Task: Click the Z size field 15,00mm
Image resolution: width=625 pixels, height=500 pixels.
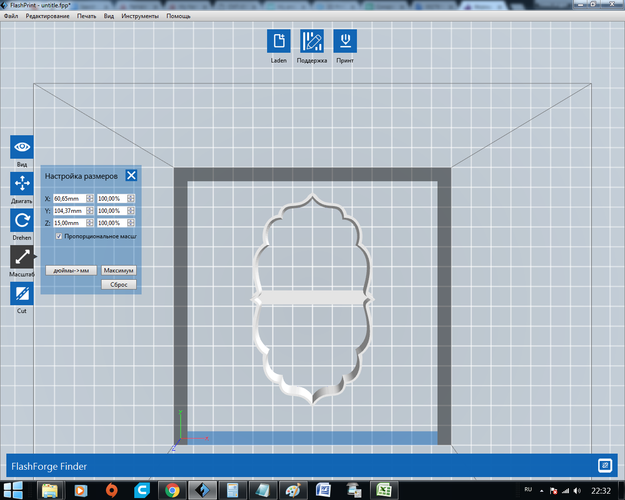Action: coord(70,223)
